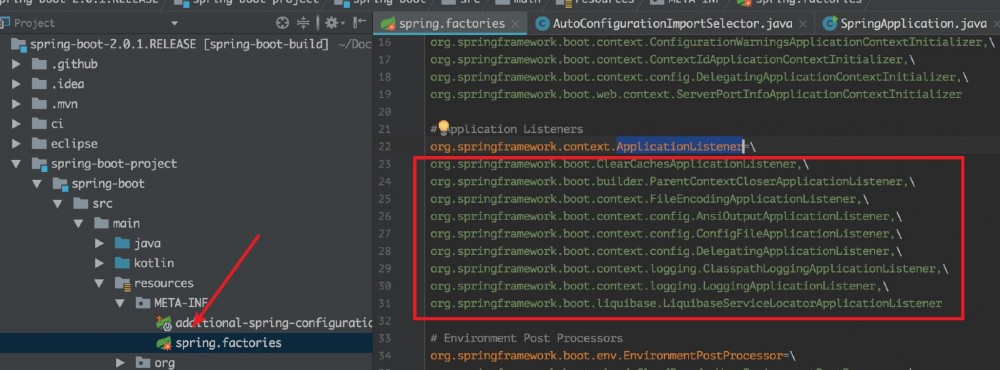This screenshot has width=1000, height=370.
Task: Click the AnsiOutputApplicationListener line
Action: coord(666,216)
